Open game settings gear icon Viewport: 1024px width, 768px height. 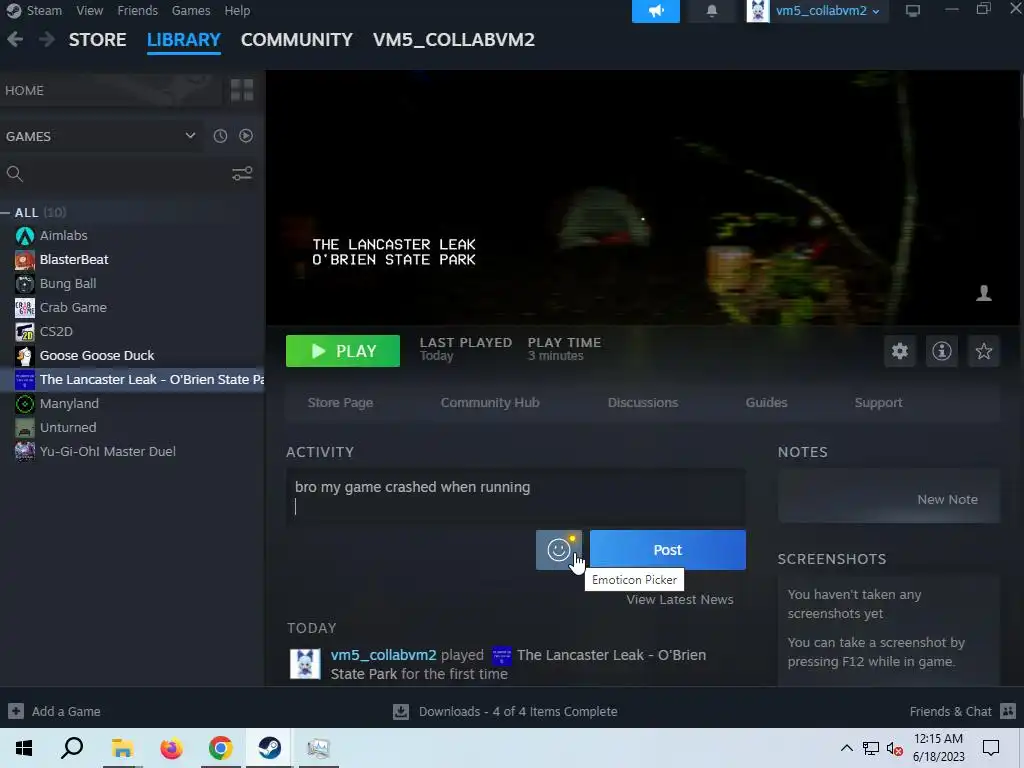coord(900,351)
